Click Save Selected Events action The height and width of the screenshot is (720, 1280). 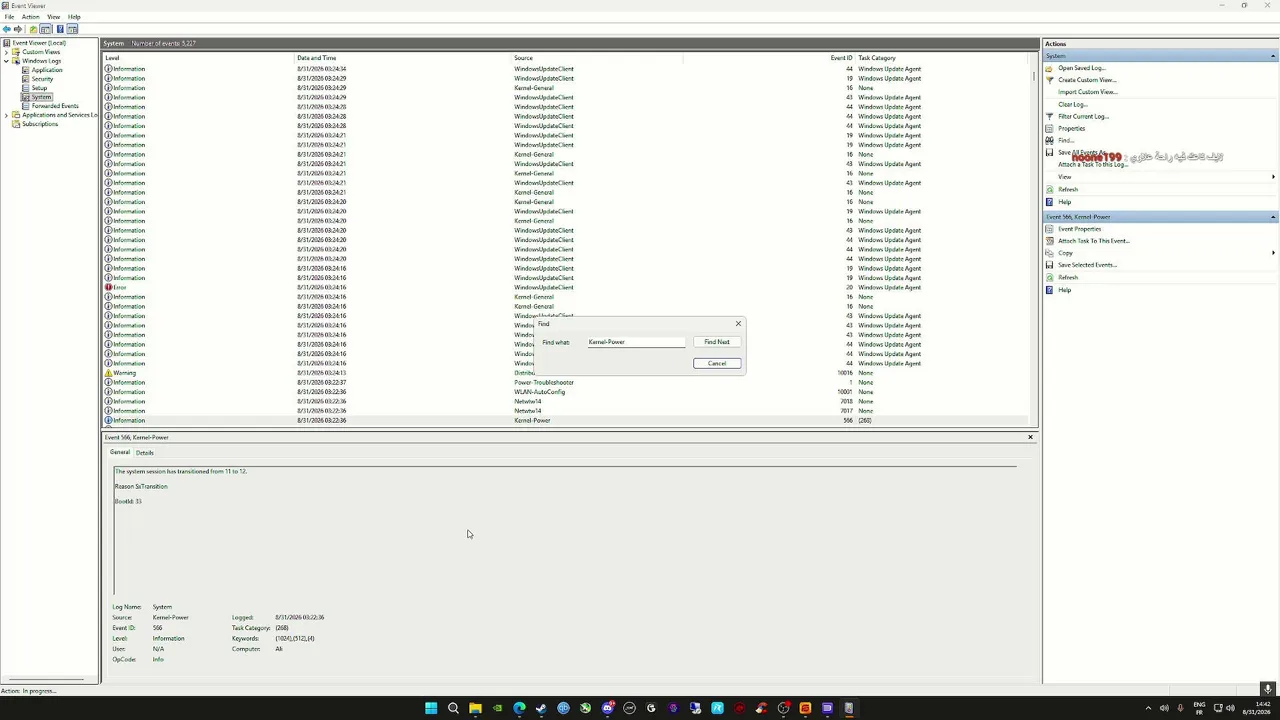1087,265
